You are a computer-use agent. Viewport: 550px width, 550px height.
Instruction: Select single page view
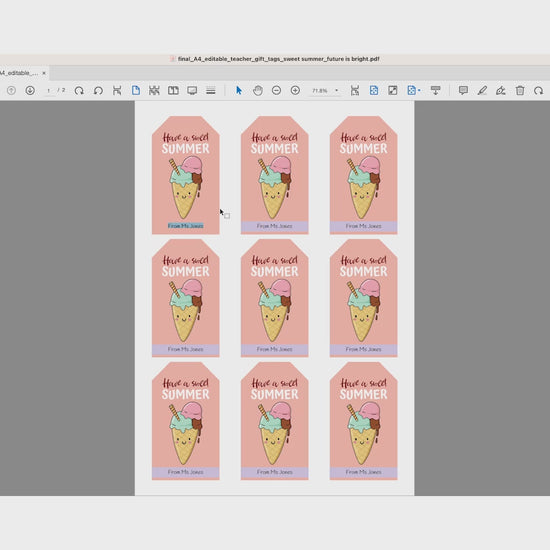tap(136, 90)
